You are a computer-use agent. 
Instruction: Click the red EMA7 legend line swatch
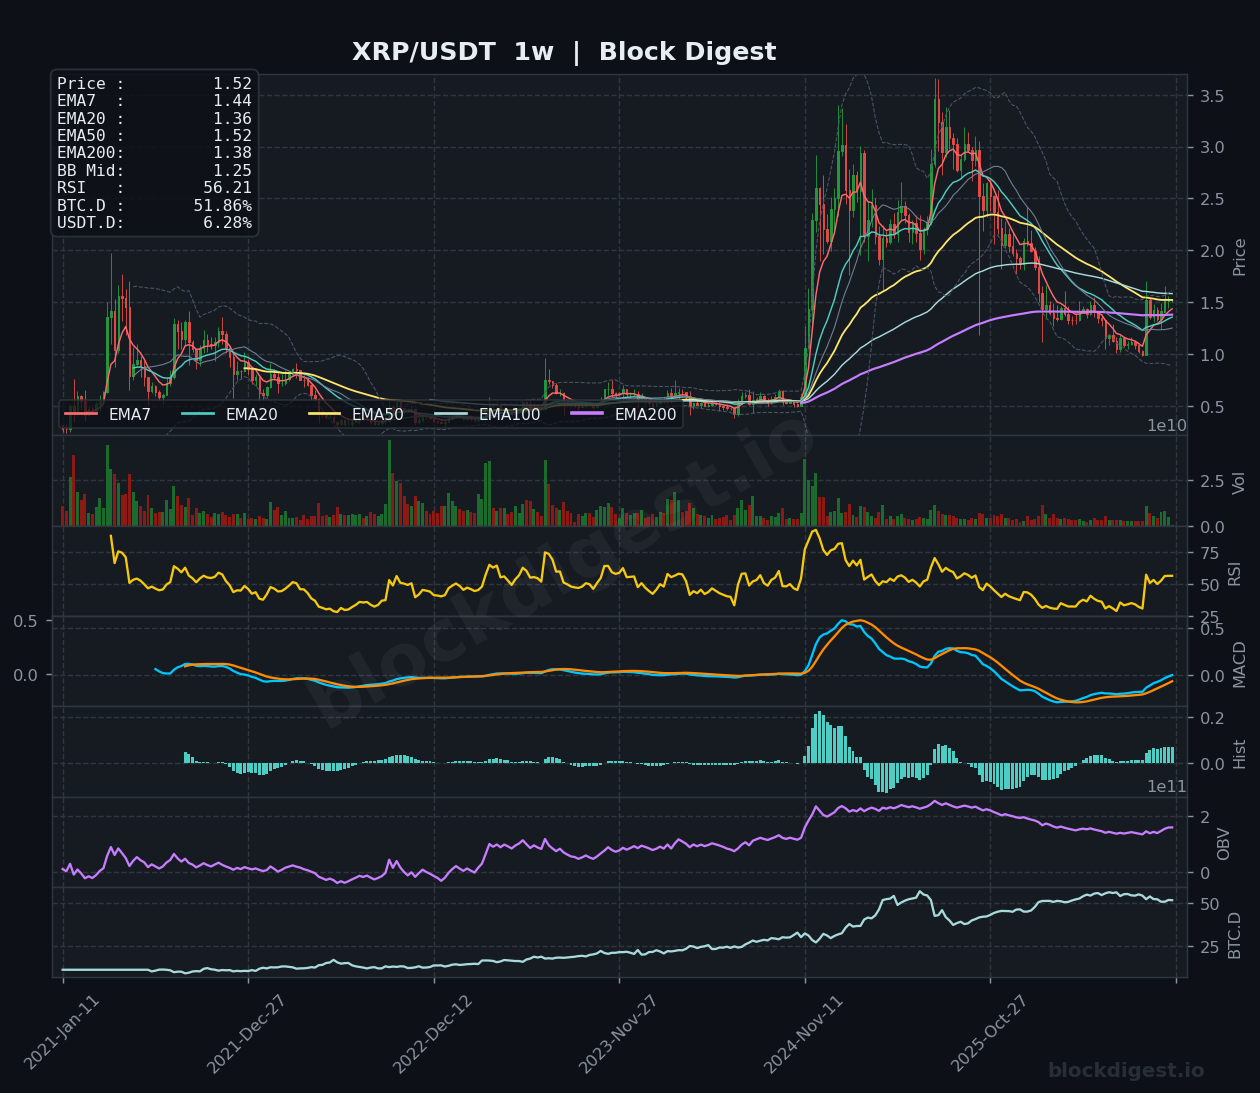click(81, 414)
